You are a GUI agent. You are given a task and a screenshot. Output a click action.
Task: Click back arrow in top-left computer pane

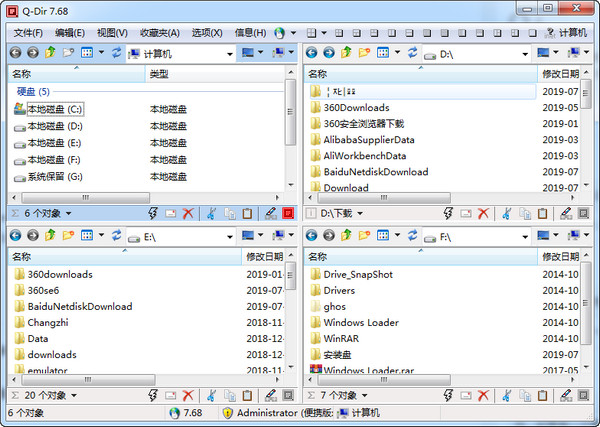(16, 52)
